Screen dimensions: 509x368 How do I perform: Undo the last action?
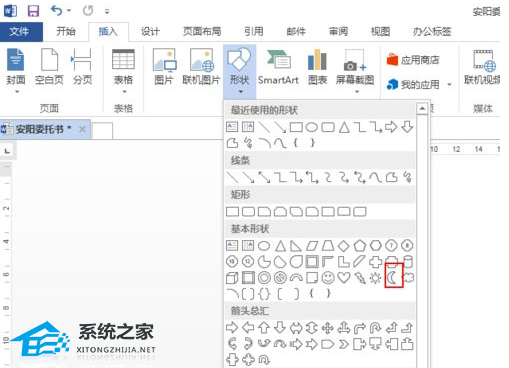click(x=56, y=11)
